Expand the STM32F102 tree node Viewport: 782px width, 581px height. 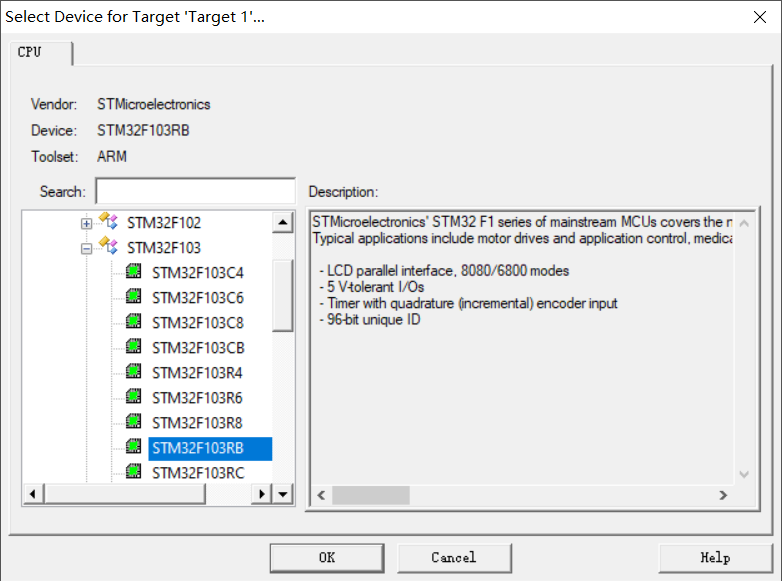[86, 223]
